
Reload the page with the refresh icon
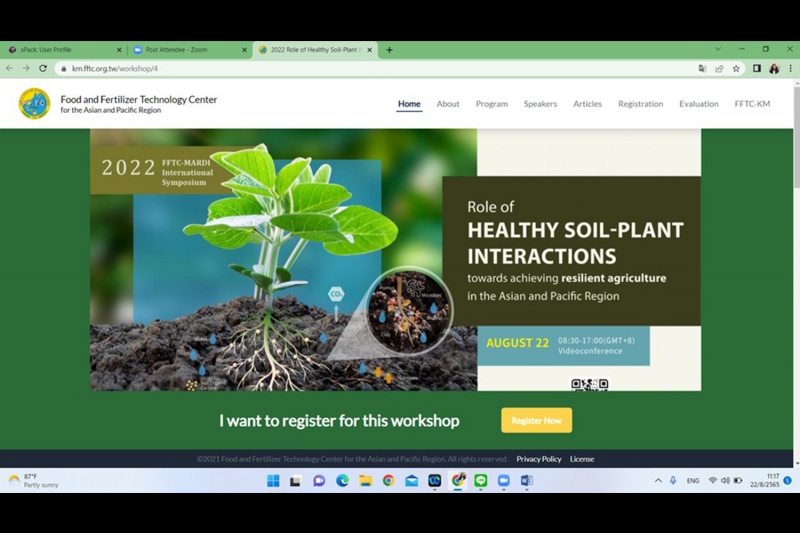43,69
